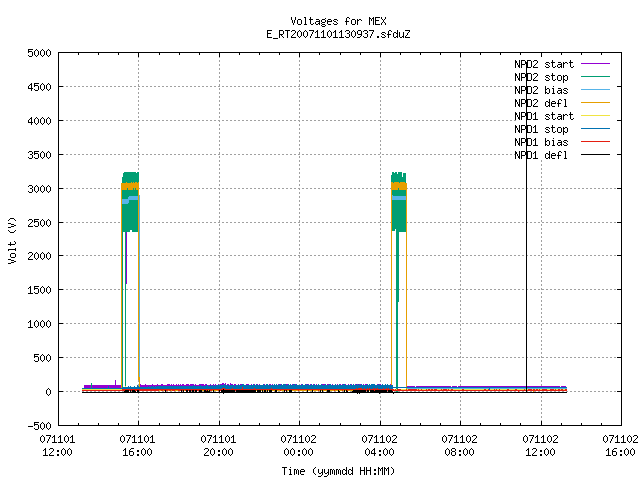
Task: Click the 'Time (yymmdd HH:MM)' x-axis label
Action: tap(338, 471)
